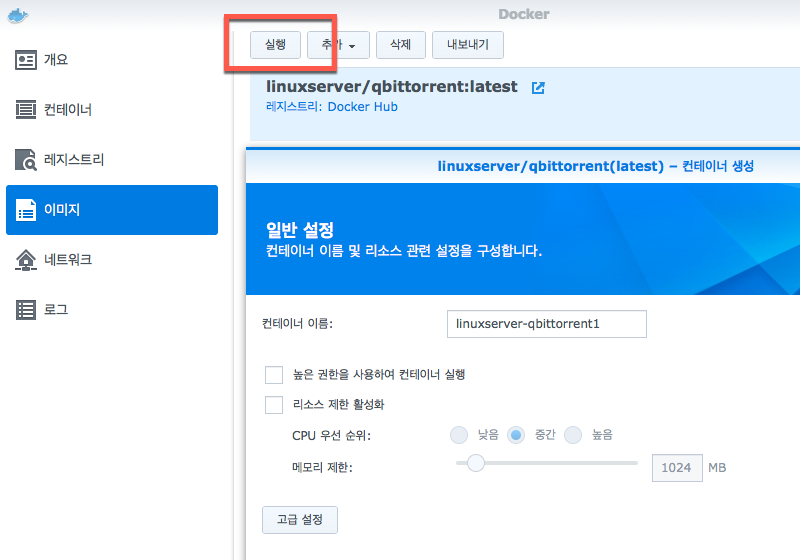
Task: Click the 메모리 제한 slider handle
Action: (x=476, y=463)
